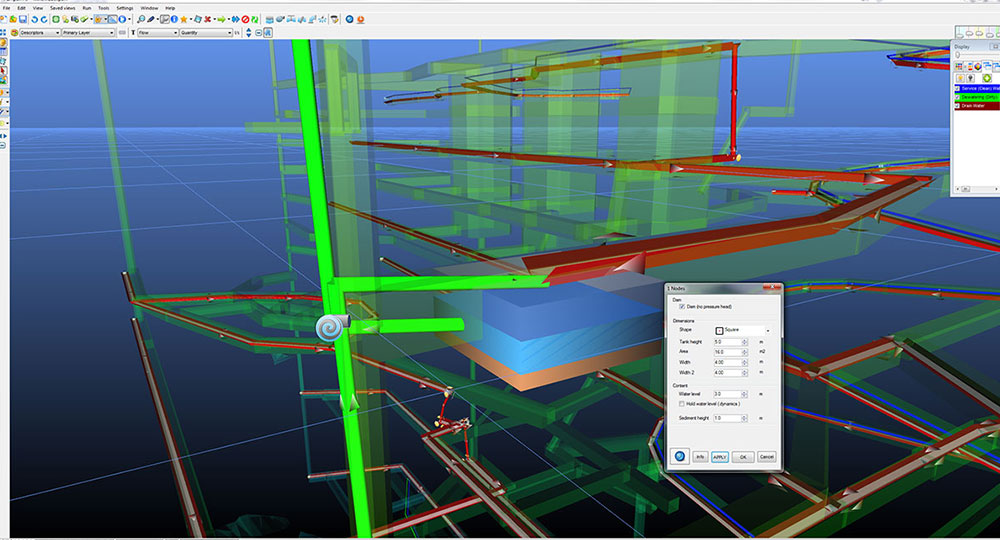Toggle Hold water level (dynamics) checkbox
This screenshot has width=1000, height=540.
[681, 404]
